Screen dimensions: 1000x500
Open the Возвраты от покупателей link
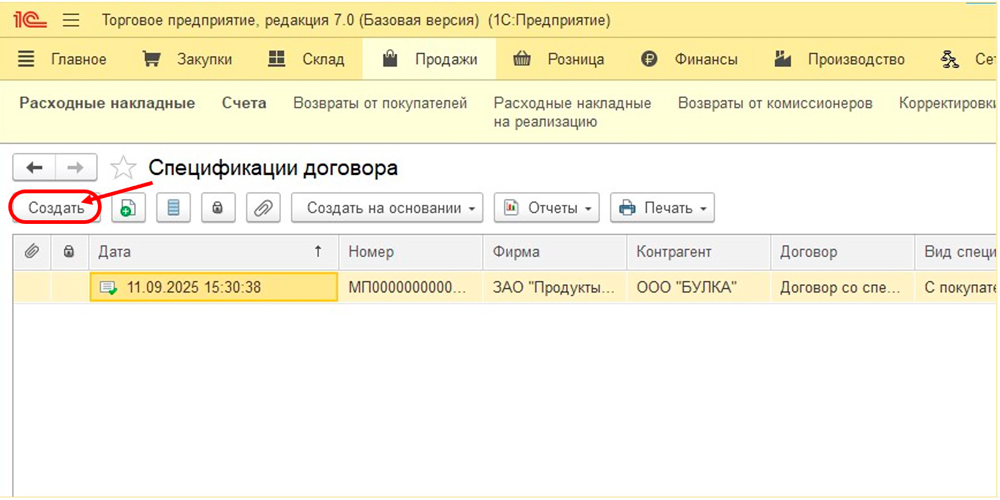click(380, 103)
